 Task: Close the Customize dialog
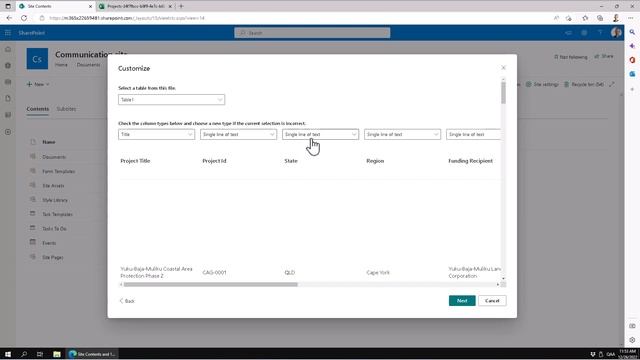click(503, 68)
